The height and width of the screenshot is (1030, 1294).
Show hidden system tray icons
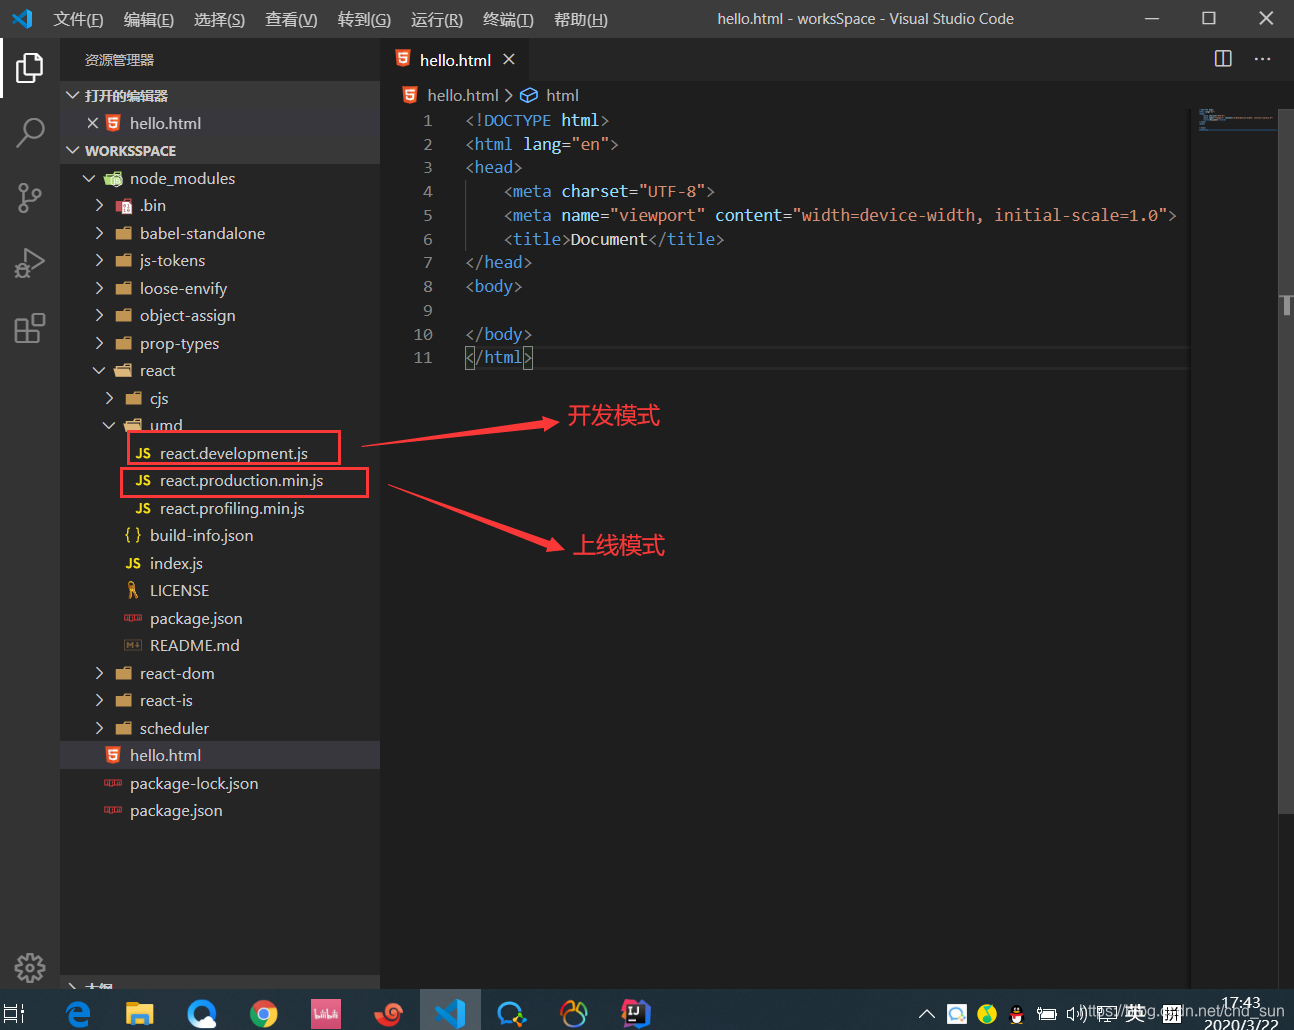click(927, 1014)
